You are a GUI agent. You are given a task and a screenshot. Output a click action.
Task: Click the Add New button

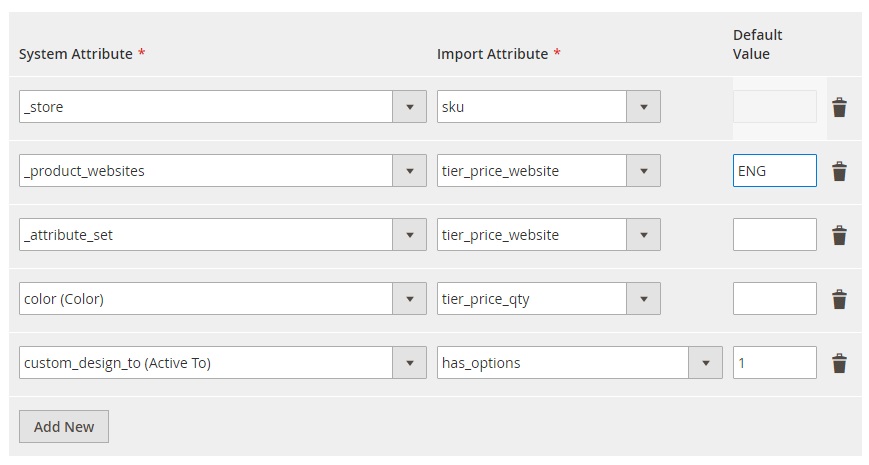[64, 427]
